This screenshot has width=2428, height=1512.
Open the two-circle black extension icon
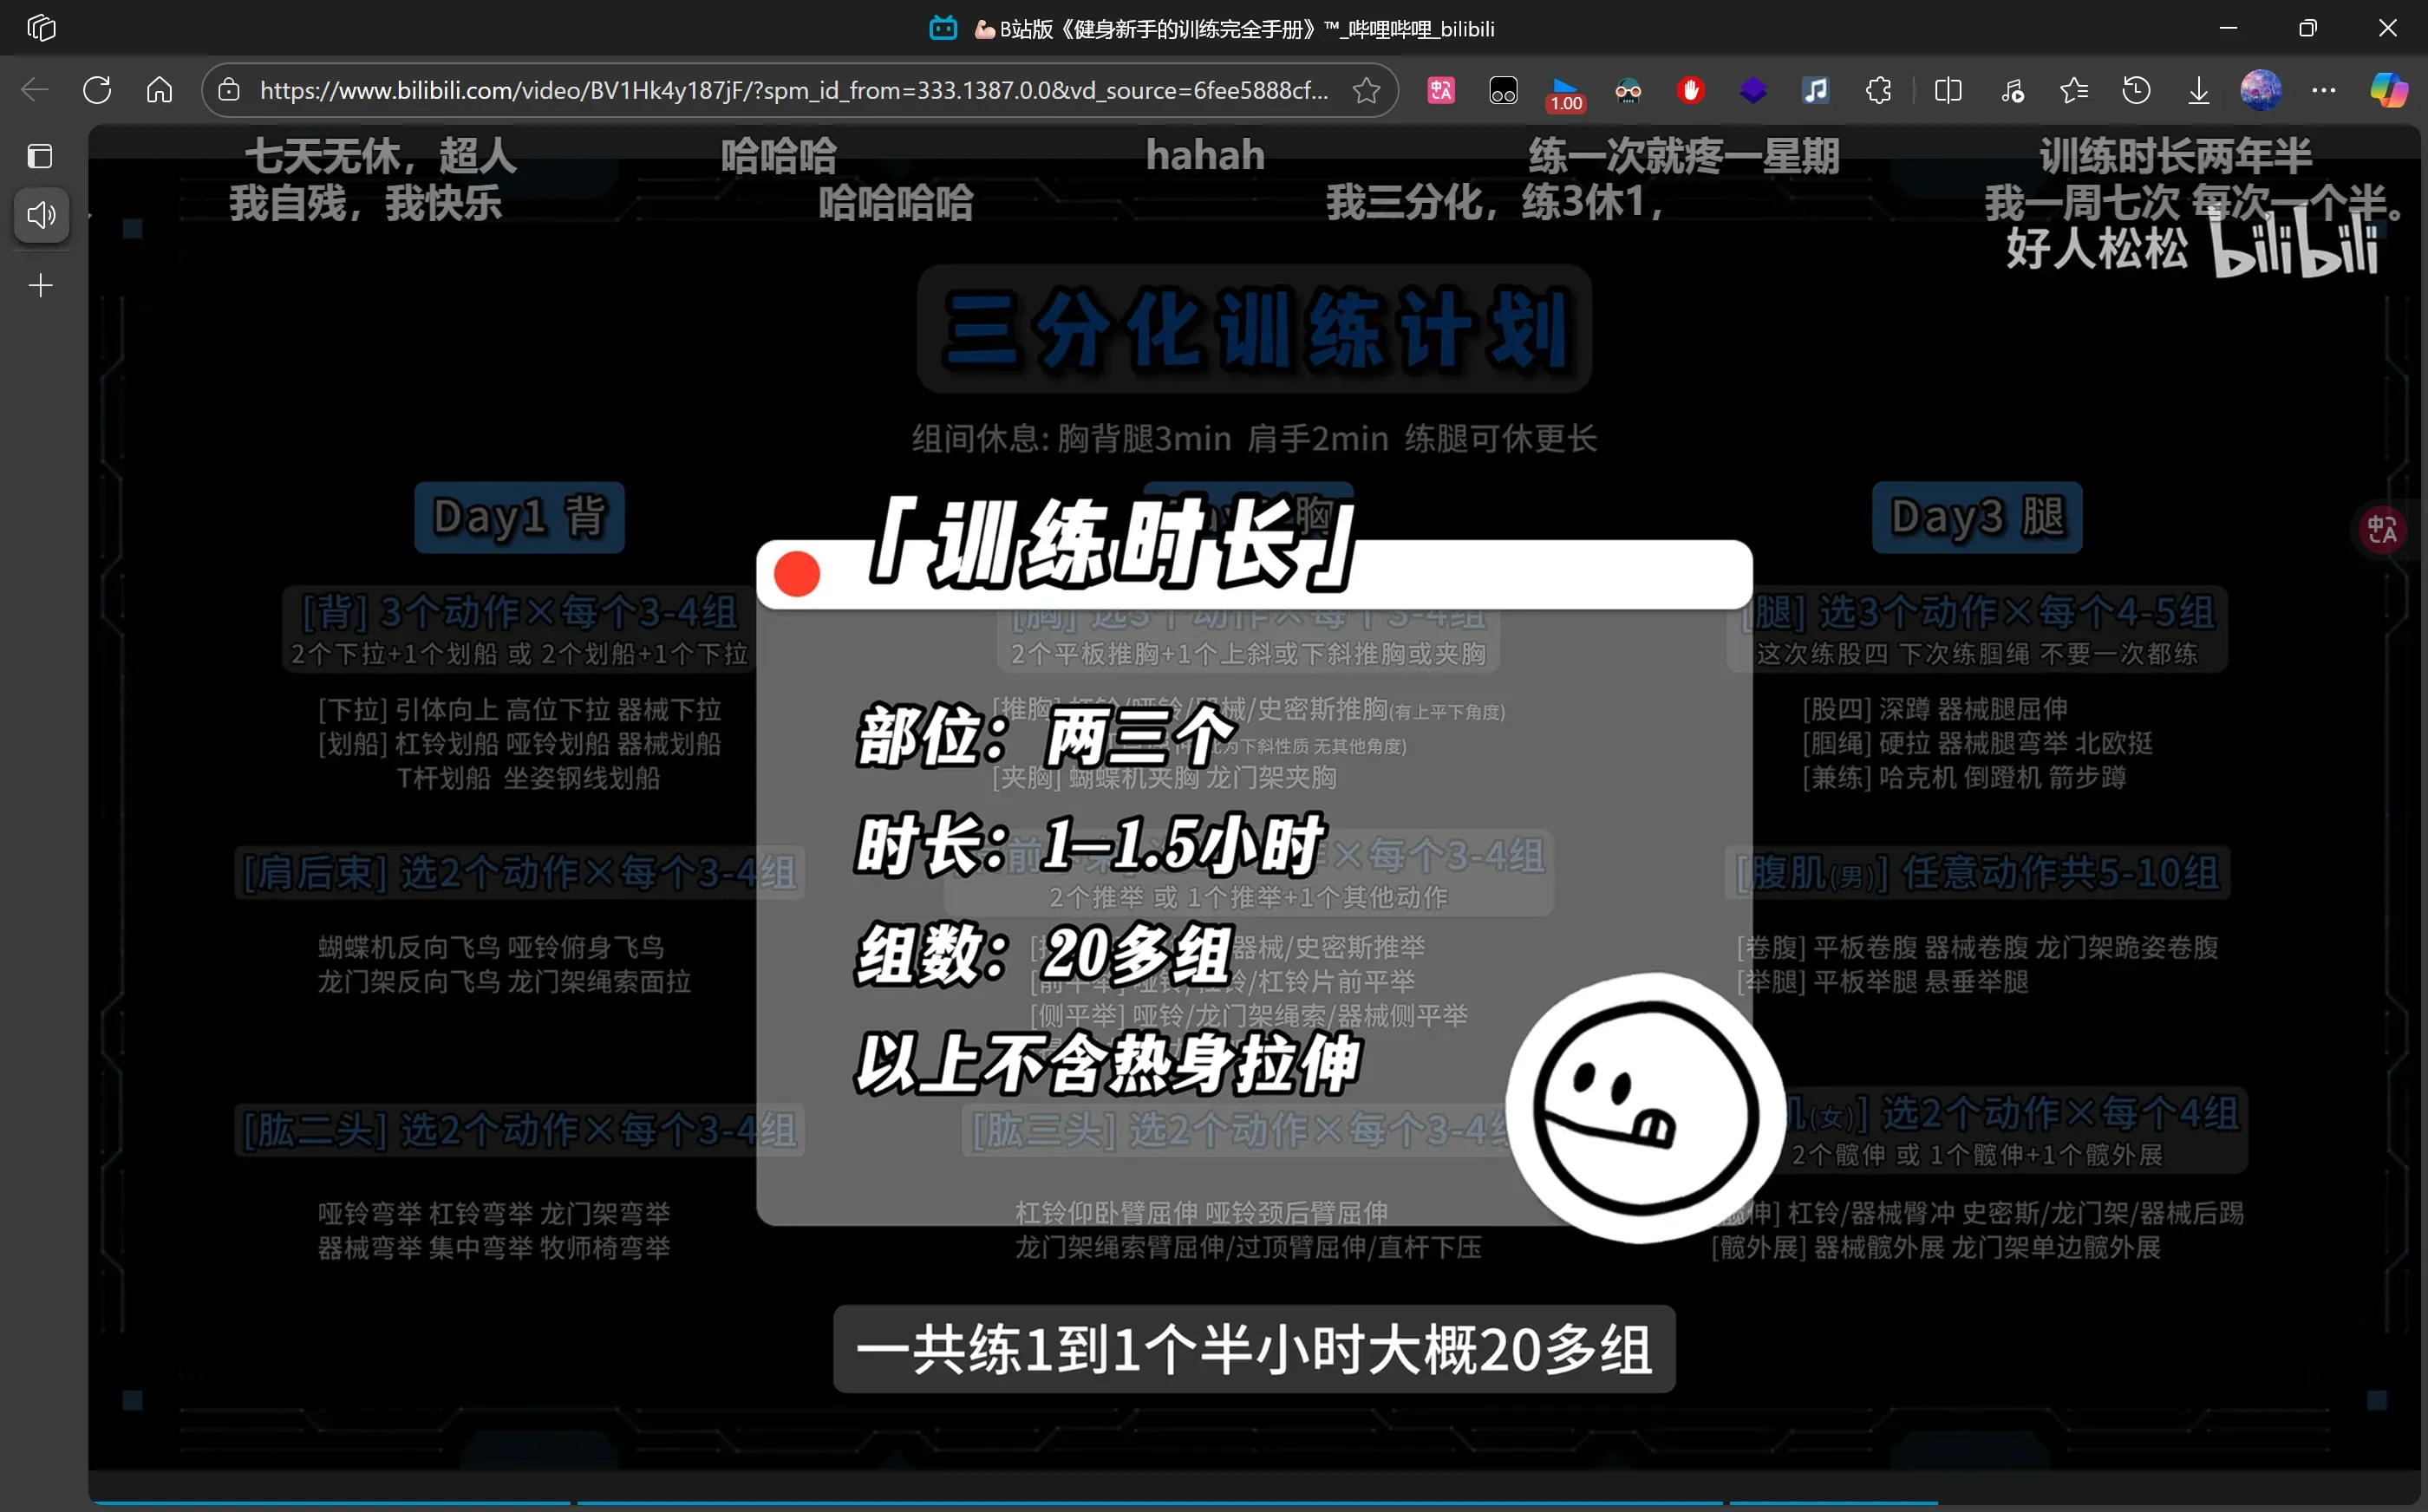coord(1503,90)
